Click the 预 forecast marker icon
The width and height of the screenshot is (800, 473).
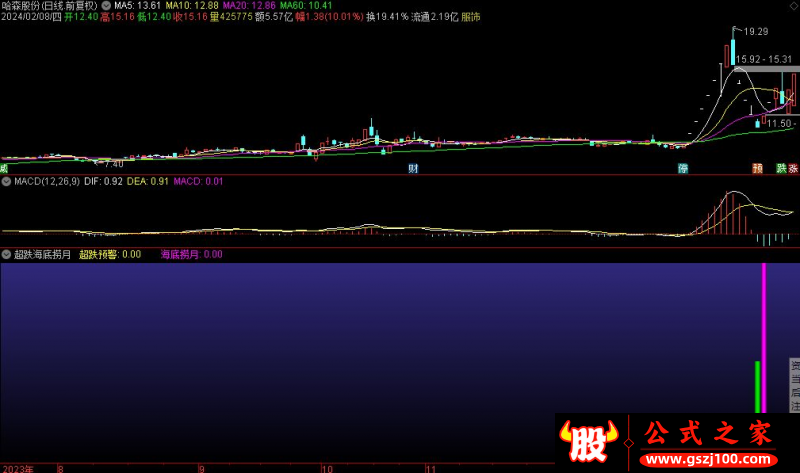tap(757, 169)
